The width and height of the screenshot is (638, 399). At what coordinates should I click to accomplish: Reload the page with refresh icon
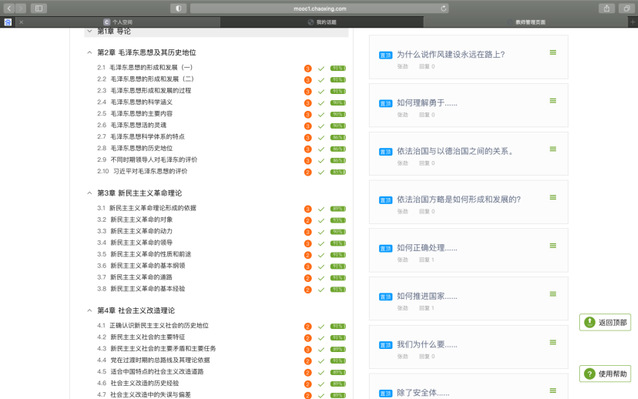[444, 8]
